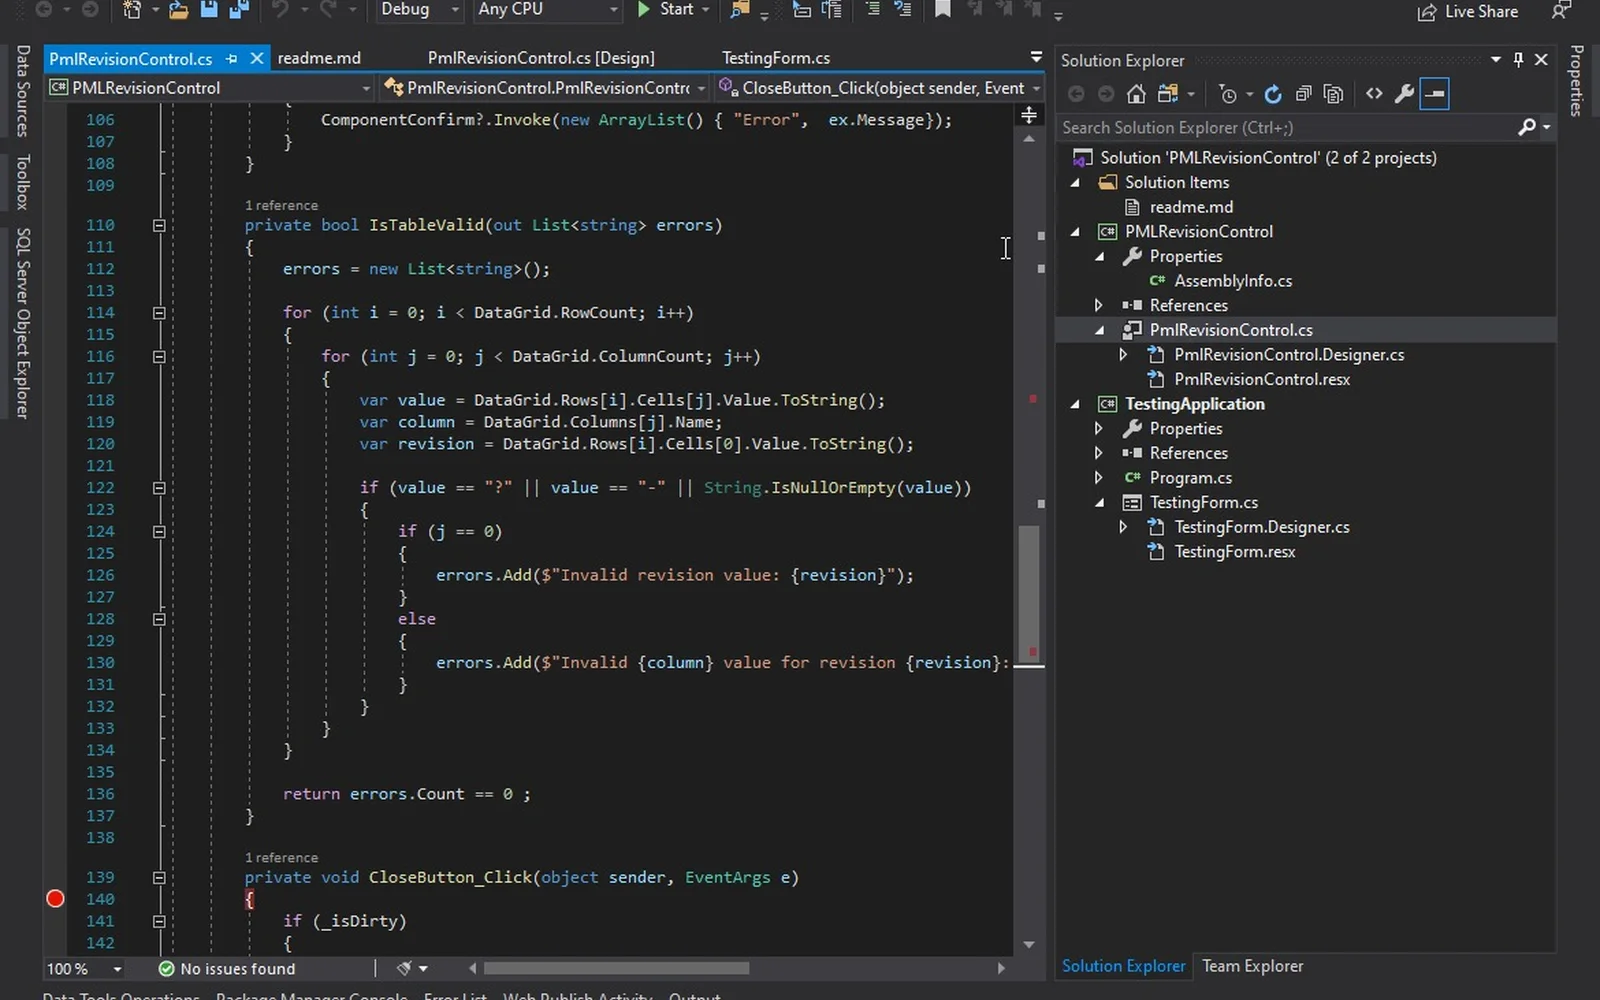Close the PmlRevisionControl.cs tab
1600x1000 pixels.
(x=257, y=58)
